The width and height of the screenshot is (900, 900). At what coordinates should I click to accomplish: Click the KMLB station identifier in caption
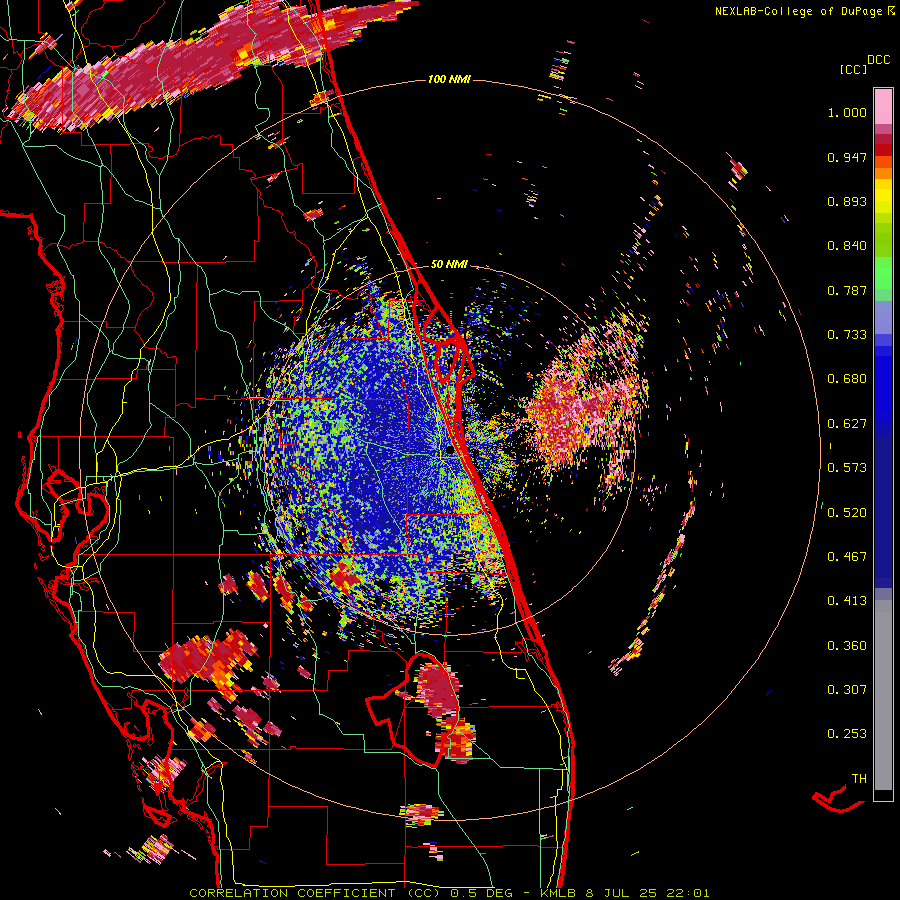[x=560, y=893]
